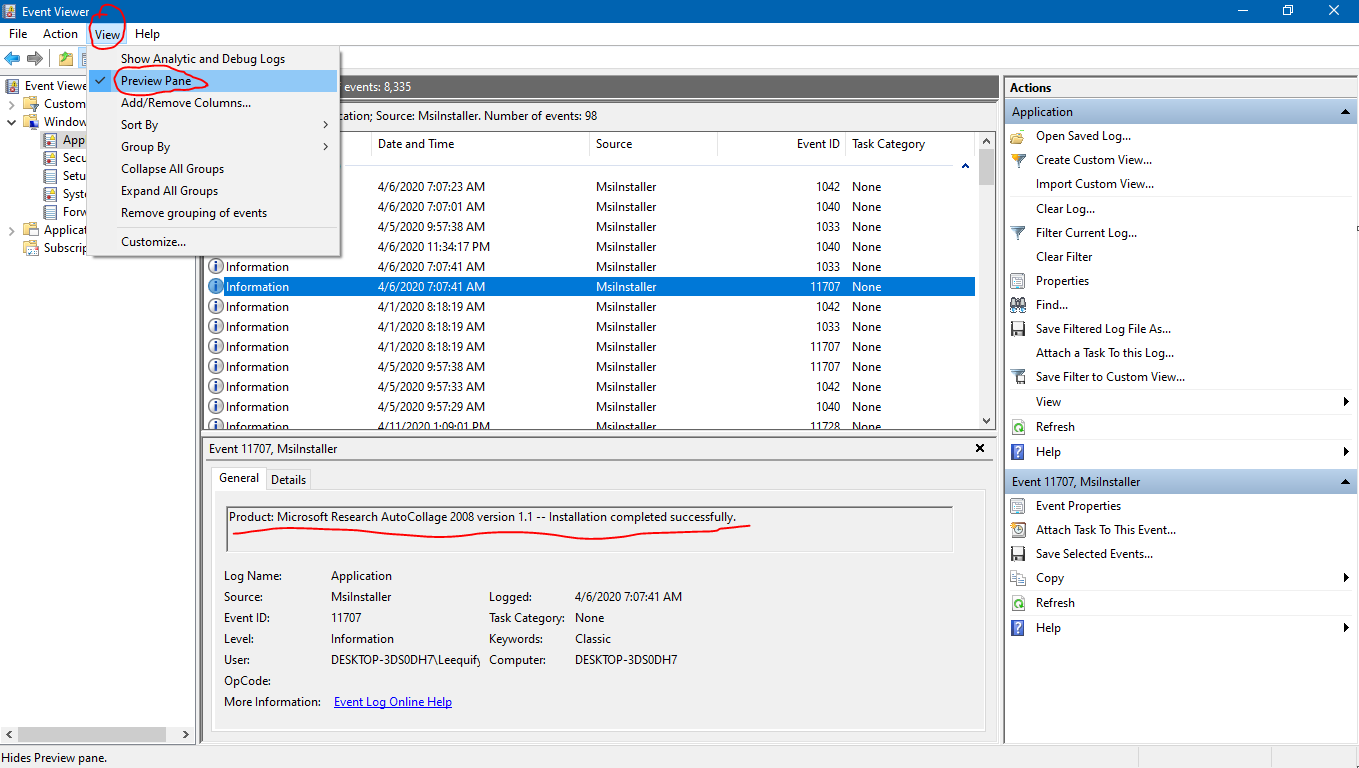Click the Save Filtered Log File floppy icon
The height and width of the screenshot is (768, 1359).
click(x=1018, y=329)
